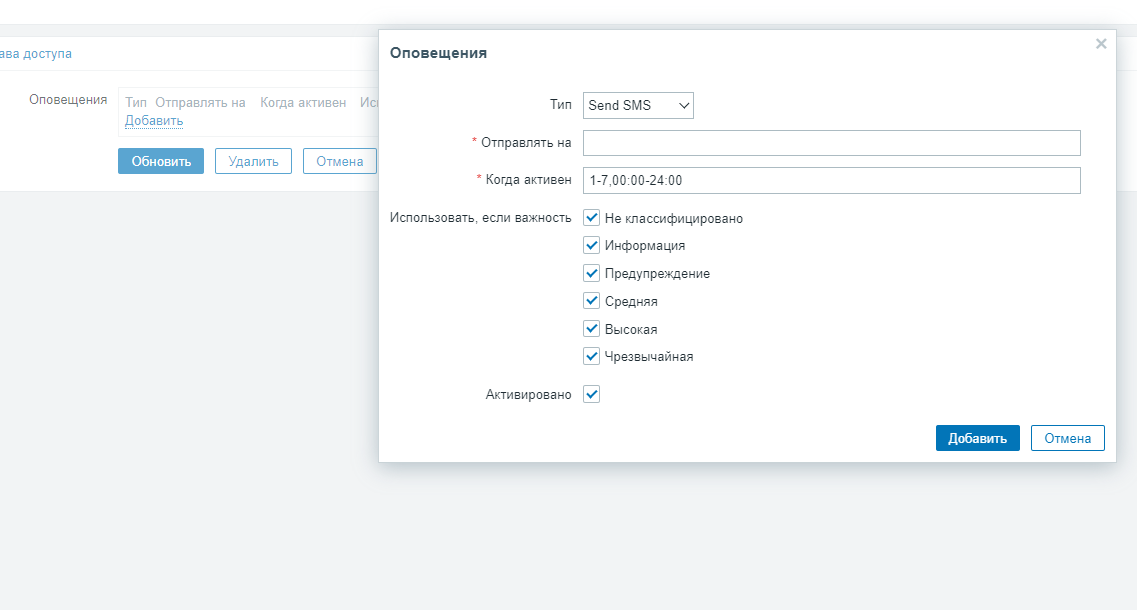Switch to the partially visible Права доступа tab
The height and width of the screenshot is (610, 1137).
tap(36, 54)
